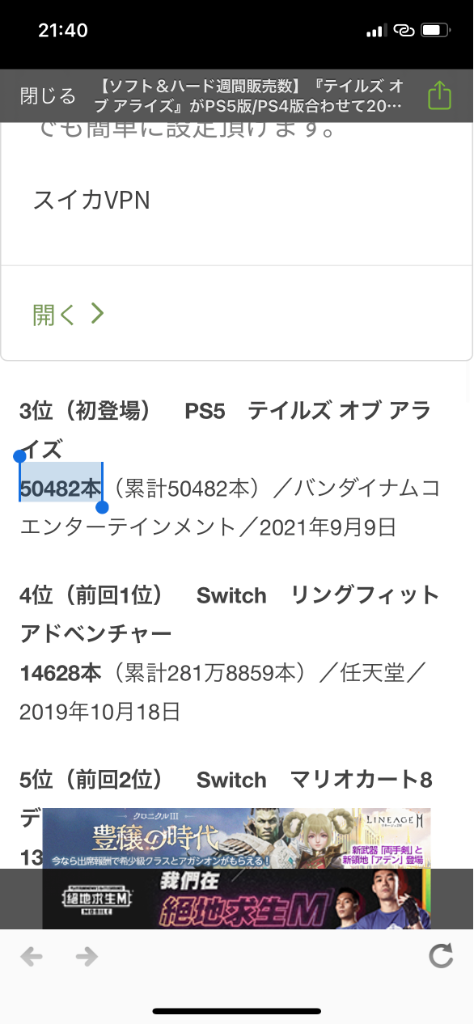Image resolution: width=474 pixels, height=1024 pixels.
Task: Tap the left text selection handle
Action: pos(20,456)
